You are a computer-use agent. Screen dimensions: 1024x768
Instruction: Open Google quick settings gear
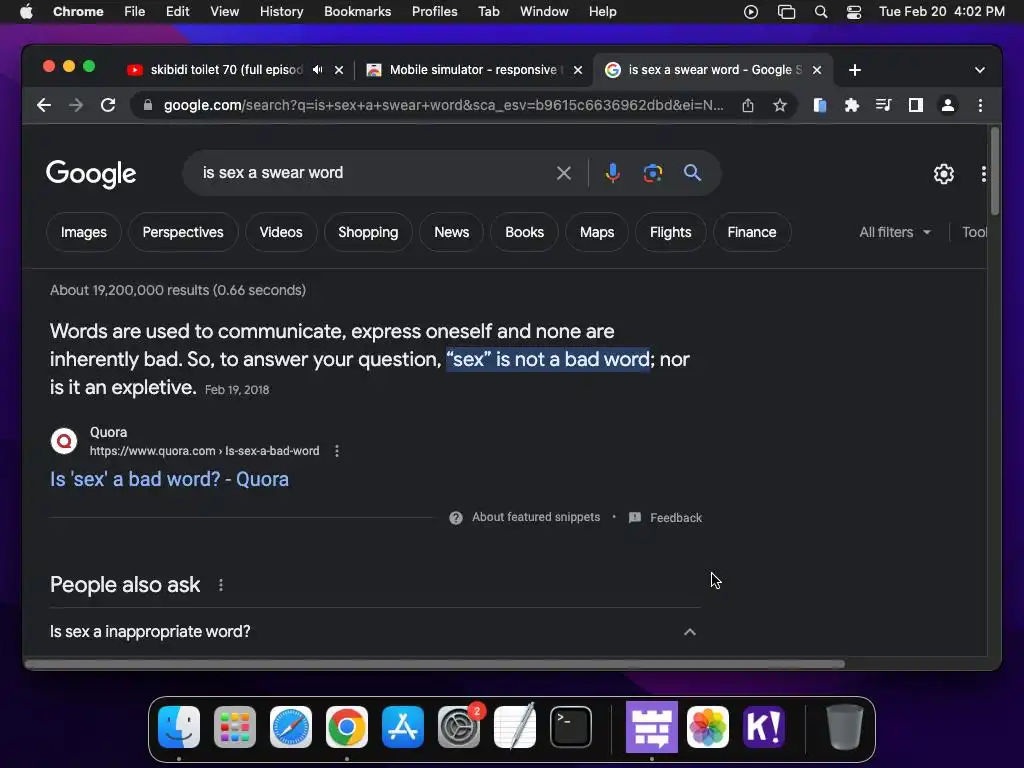[944, 174]
